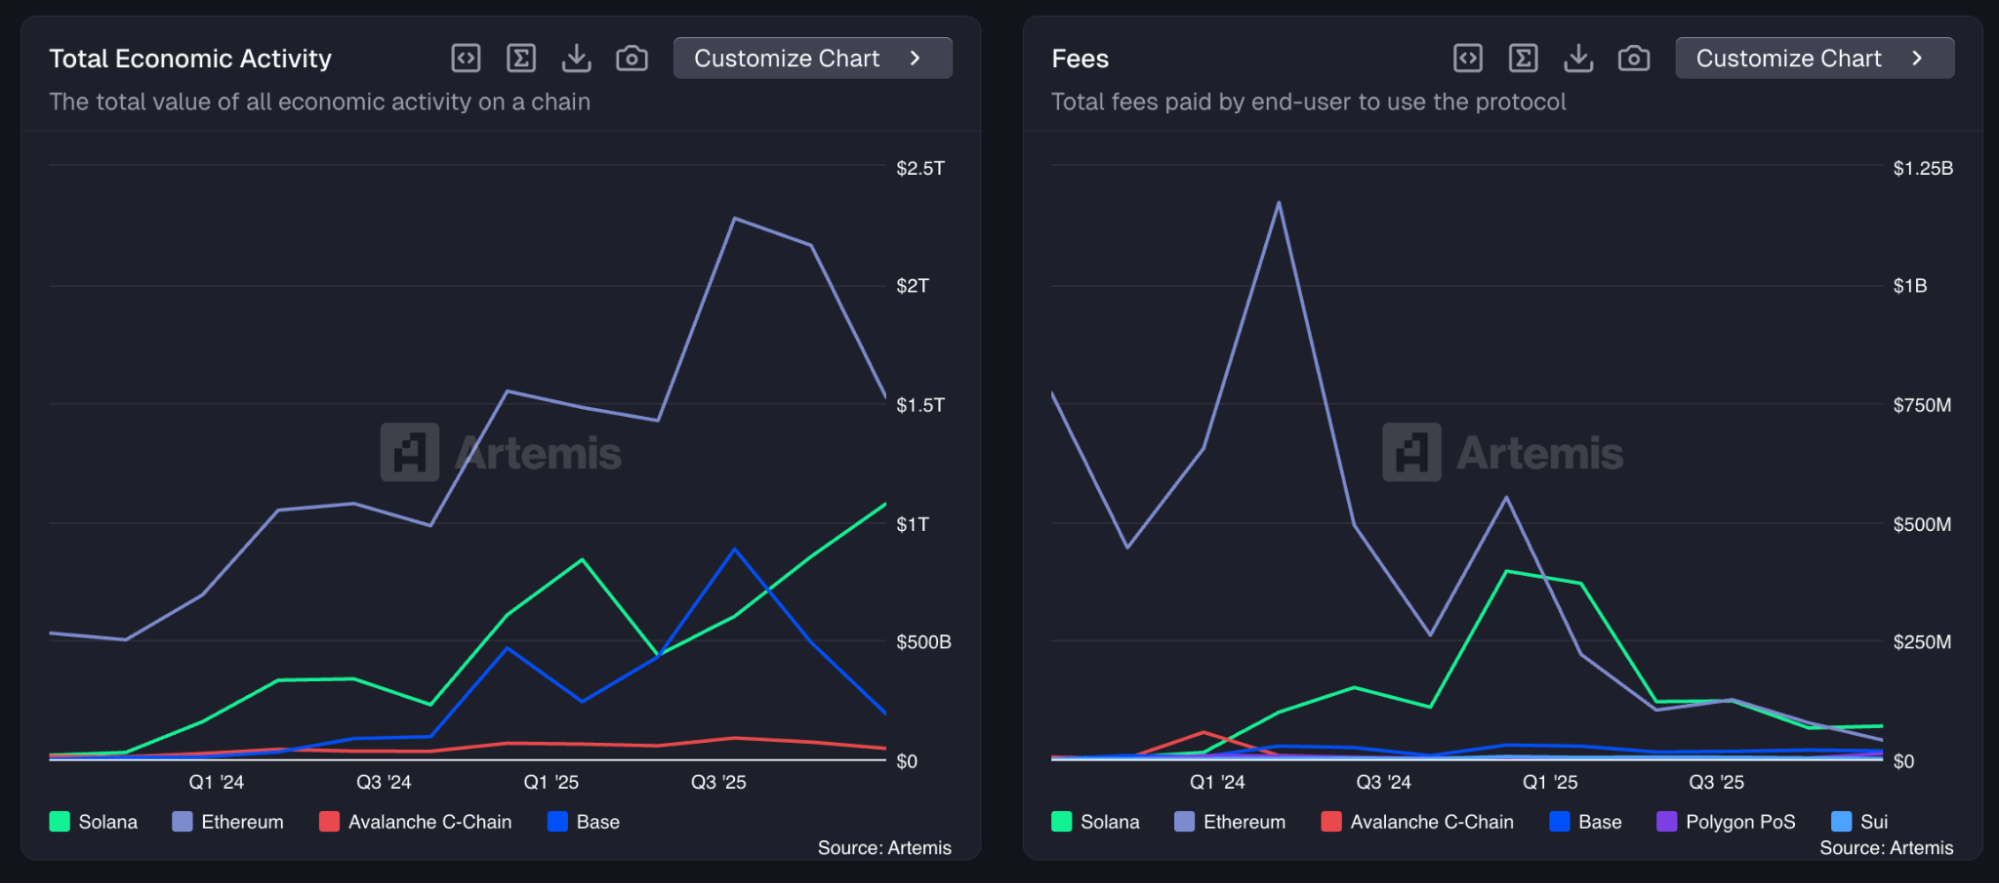Download the Fees chart data
Screen dimensions: 1999x884
(x=1579, y=59)
